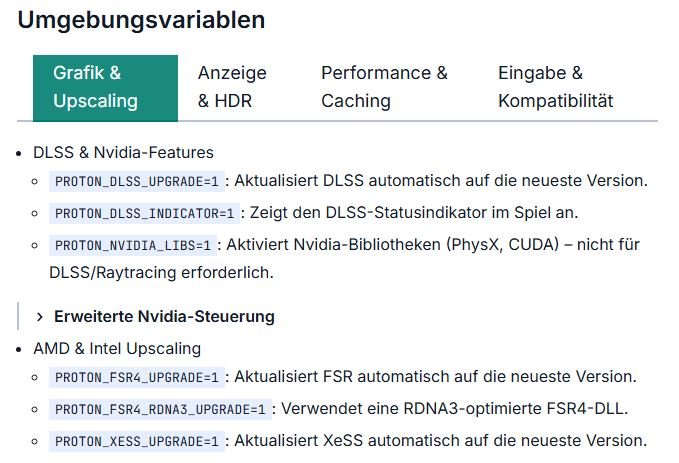Click the chevron arrow before Erweiterte Nvidia-Steuerung
The image size is (679, 463).
pyautogui.click(x=40, y=317)
